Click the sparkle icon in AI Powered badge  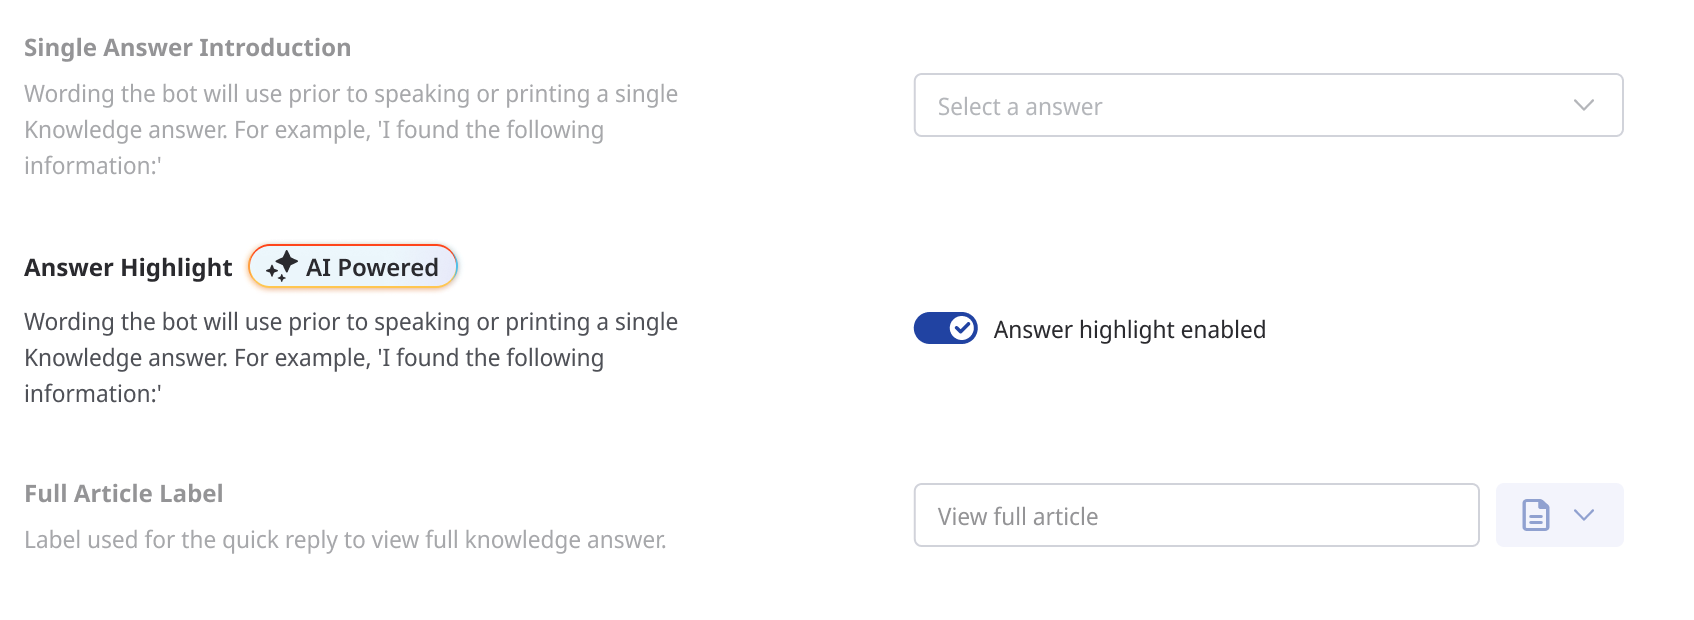(282, 266)
